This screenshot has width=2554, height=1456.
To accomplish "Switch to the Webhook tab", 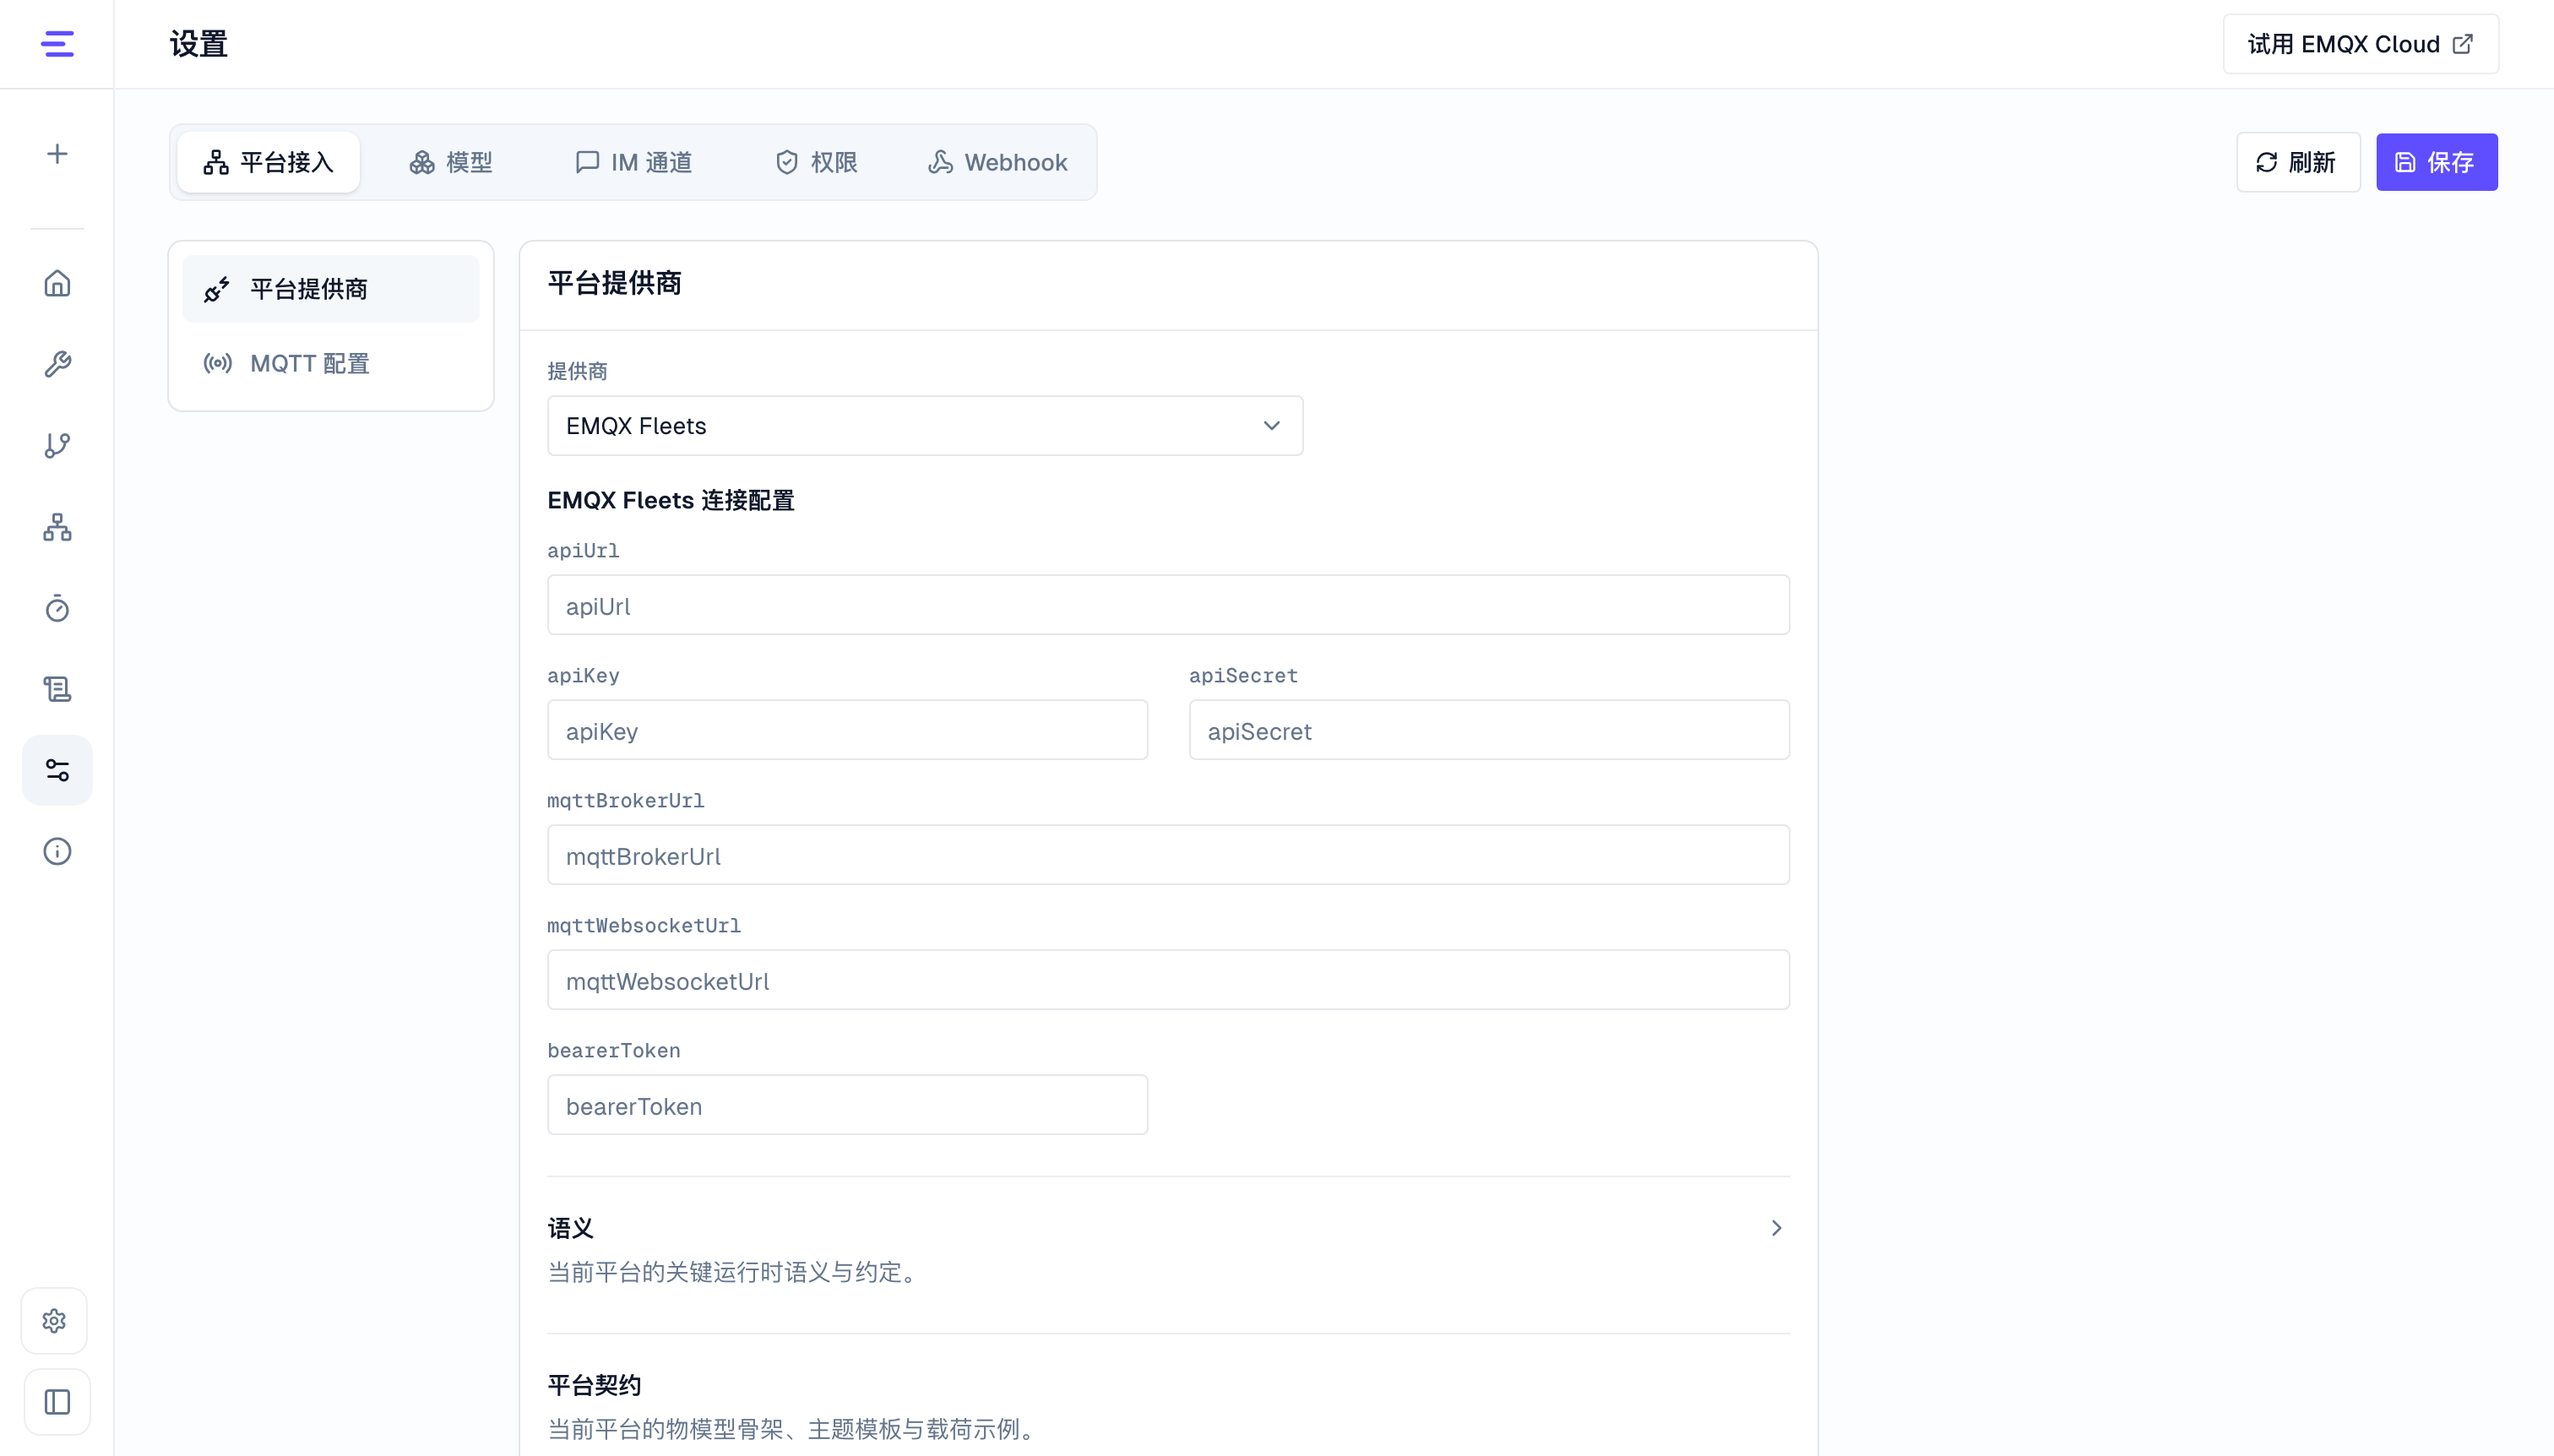I will coord(998,162).
